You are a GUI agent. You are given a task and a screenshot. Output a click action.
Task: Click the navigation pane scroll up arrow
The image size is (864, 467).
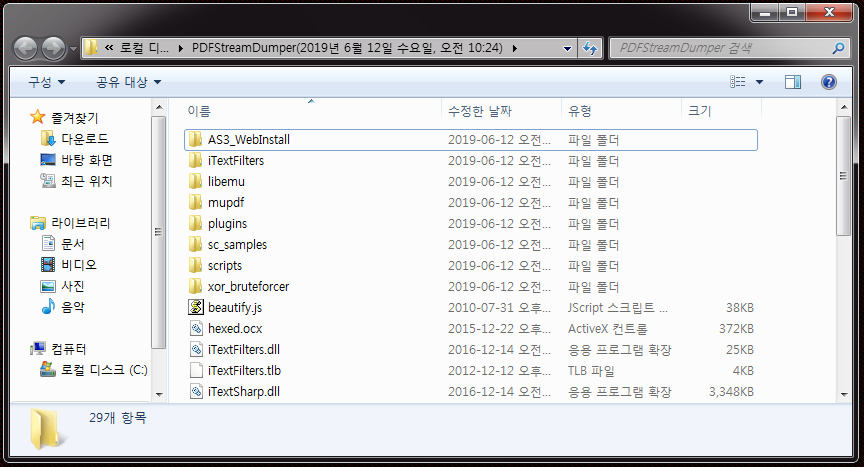[159, 107]
